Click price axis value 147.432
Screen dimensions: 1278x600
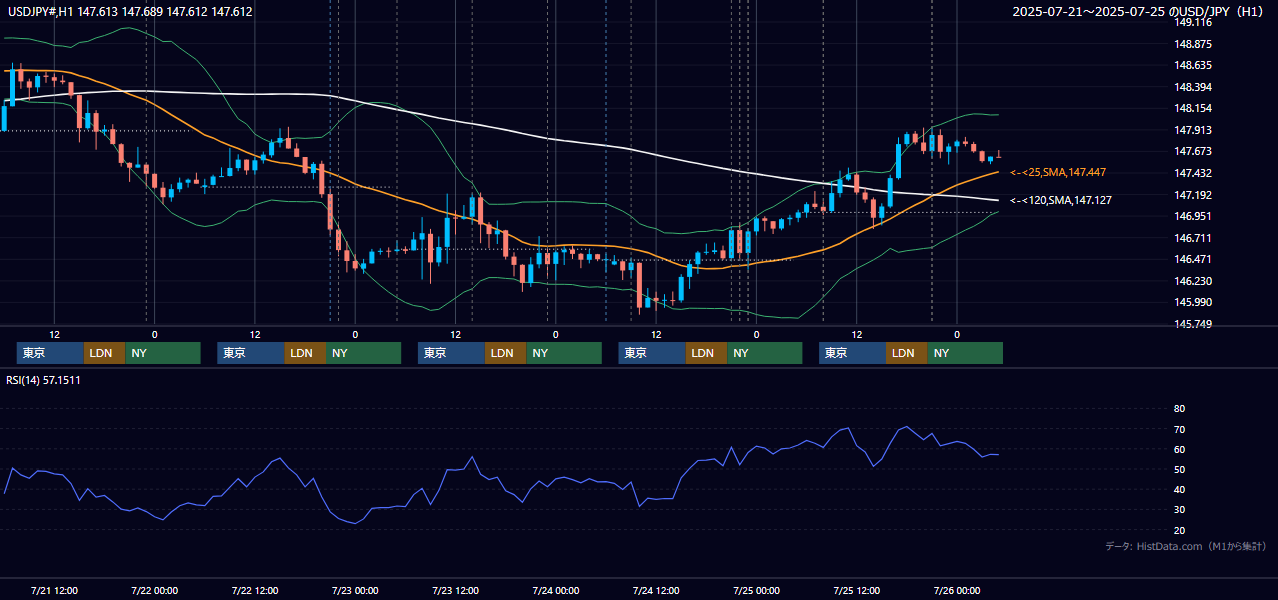(x=1194, y=173)
